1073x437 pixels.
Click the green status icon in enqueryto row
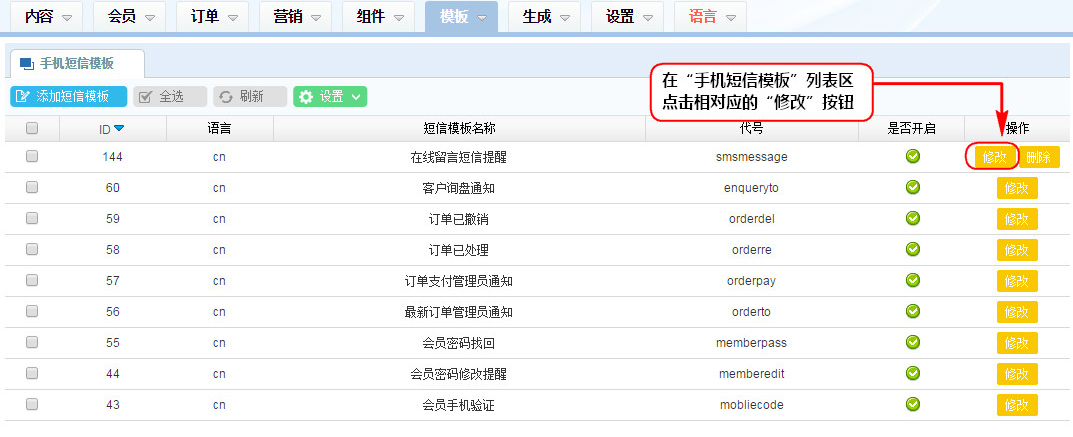(912, 187)
